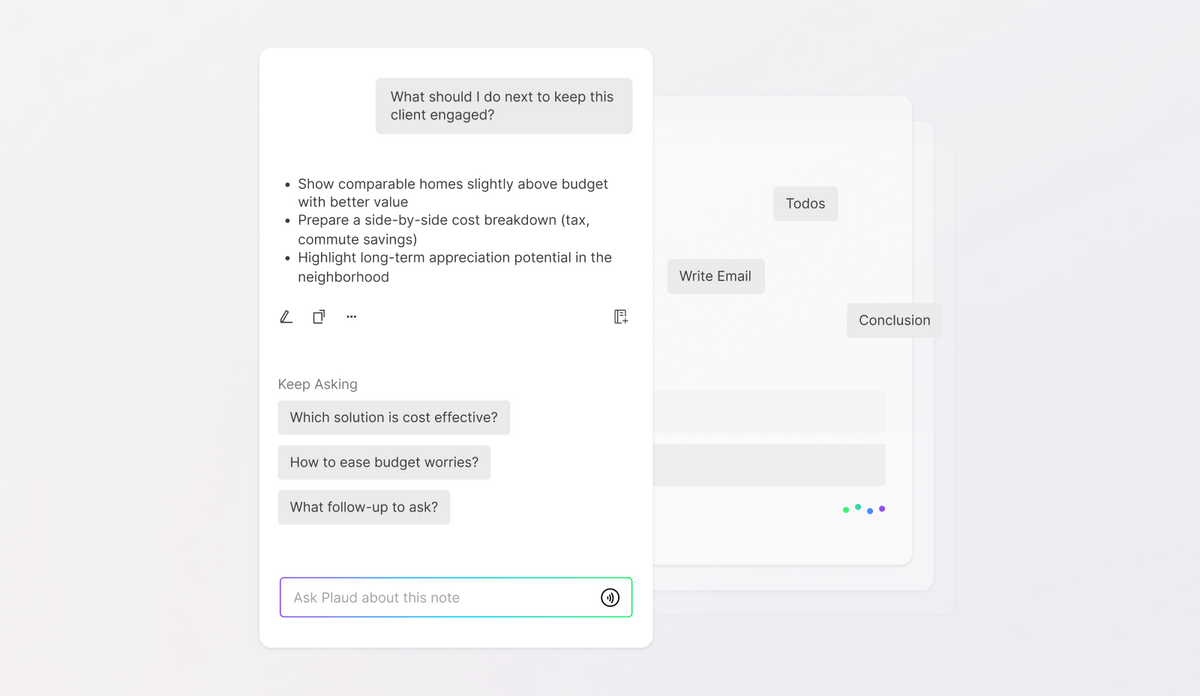Pick the "What follow-up to ask?" suggestion
Screen dimensions: 1200x696
click(x=364, y=507)
